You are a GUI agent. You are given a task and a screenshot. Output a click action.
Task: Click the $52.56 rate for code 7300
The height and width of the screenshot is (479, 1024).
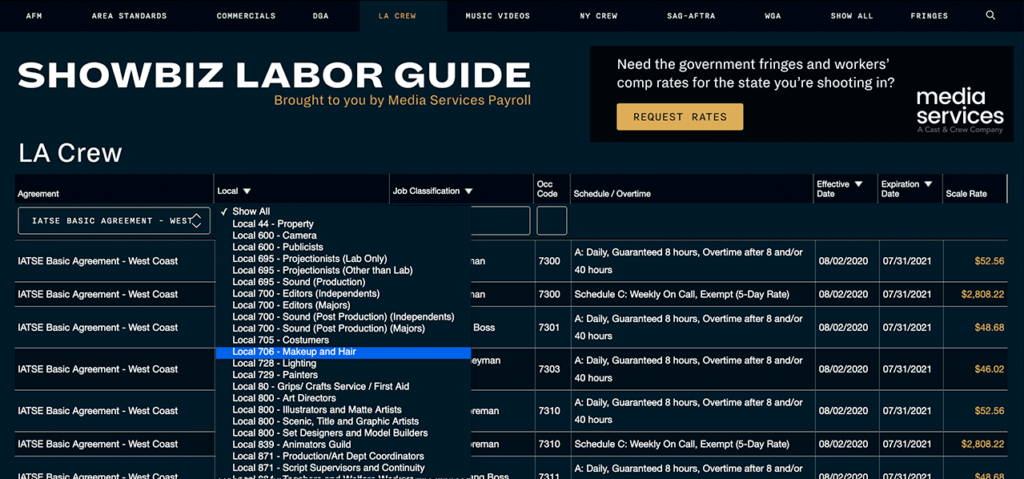pyautogui.click(x=989, y=261)
